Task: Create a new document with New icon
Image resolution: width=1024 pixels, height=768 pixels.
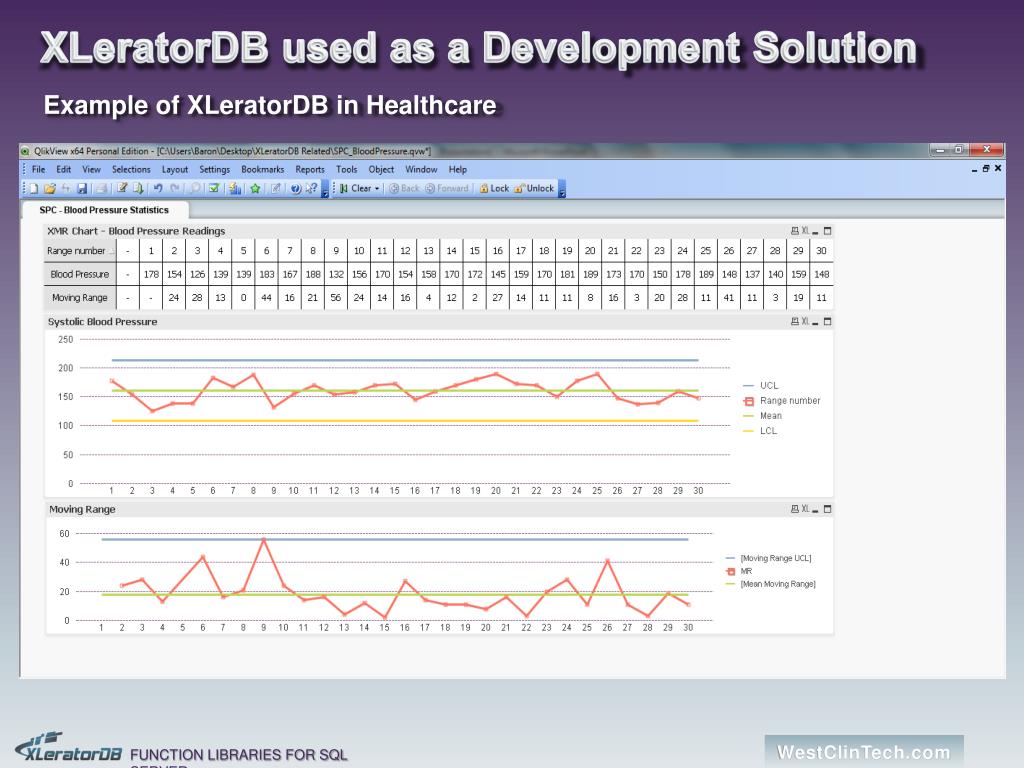Action: (x=34, y=189)
